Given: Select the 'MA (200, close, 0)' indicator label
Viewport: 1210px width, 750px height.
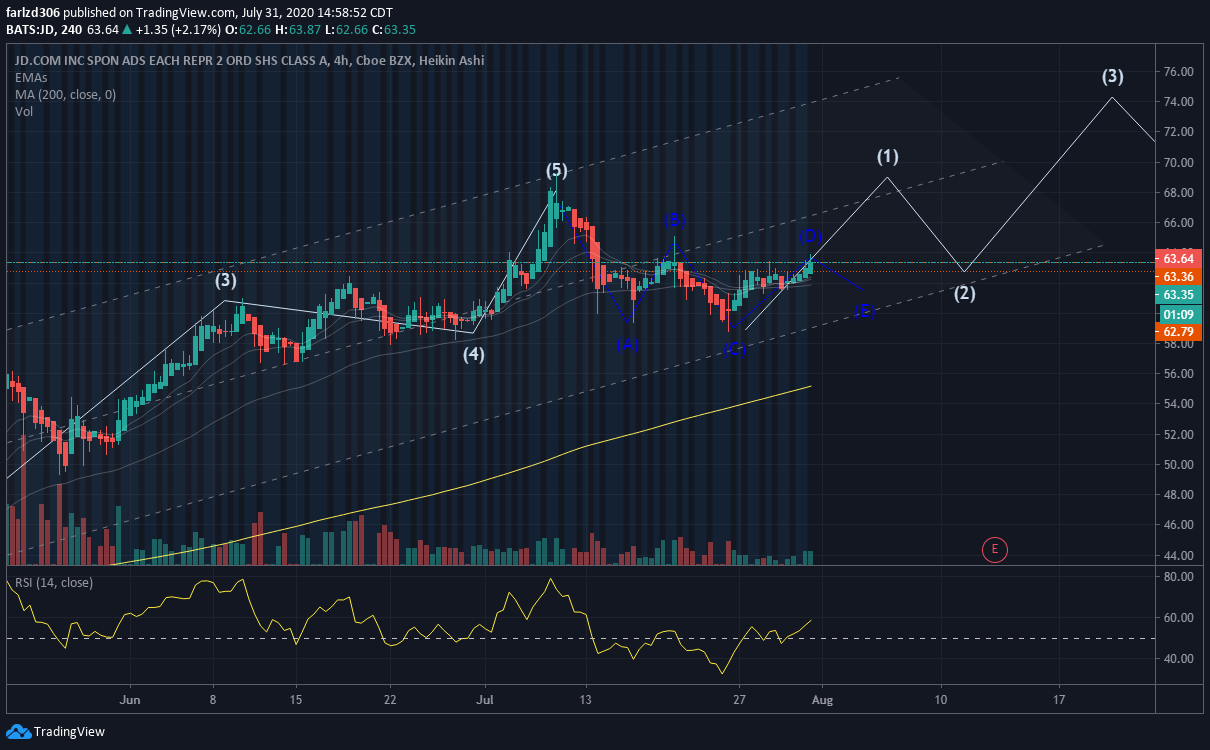Looking at the screenshot, I should 65,94.
